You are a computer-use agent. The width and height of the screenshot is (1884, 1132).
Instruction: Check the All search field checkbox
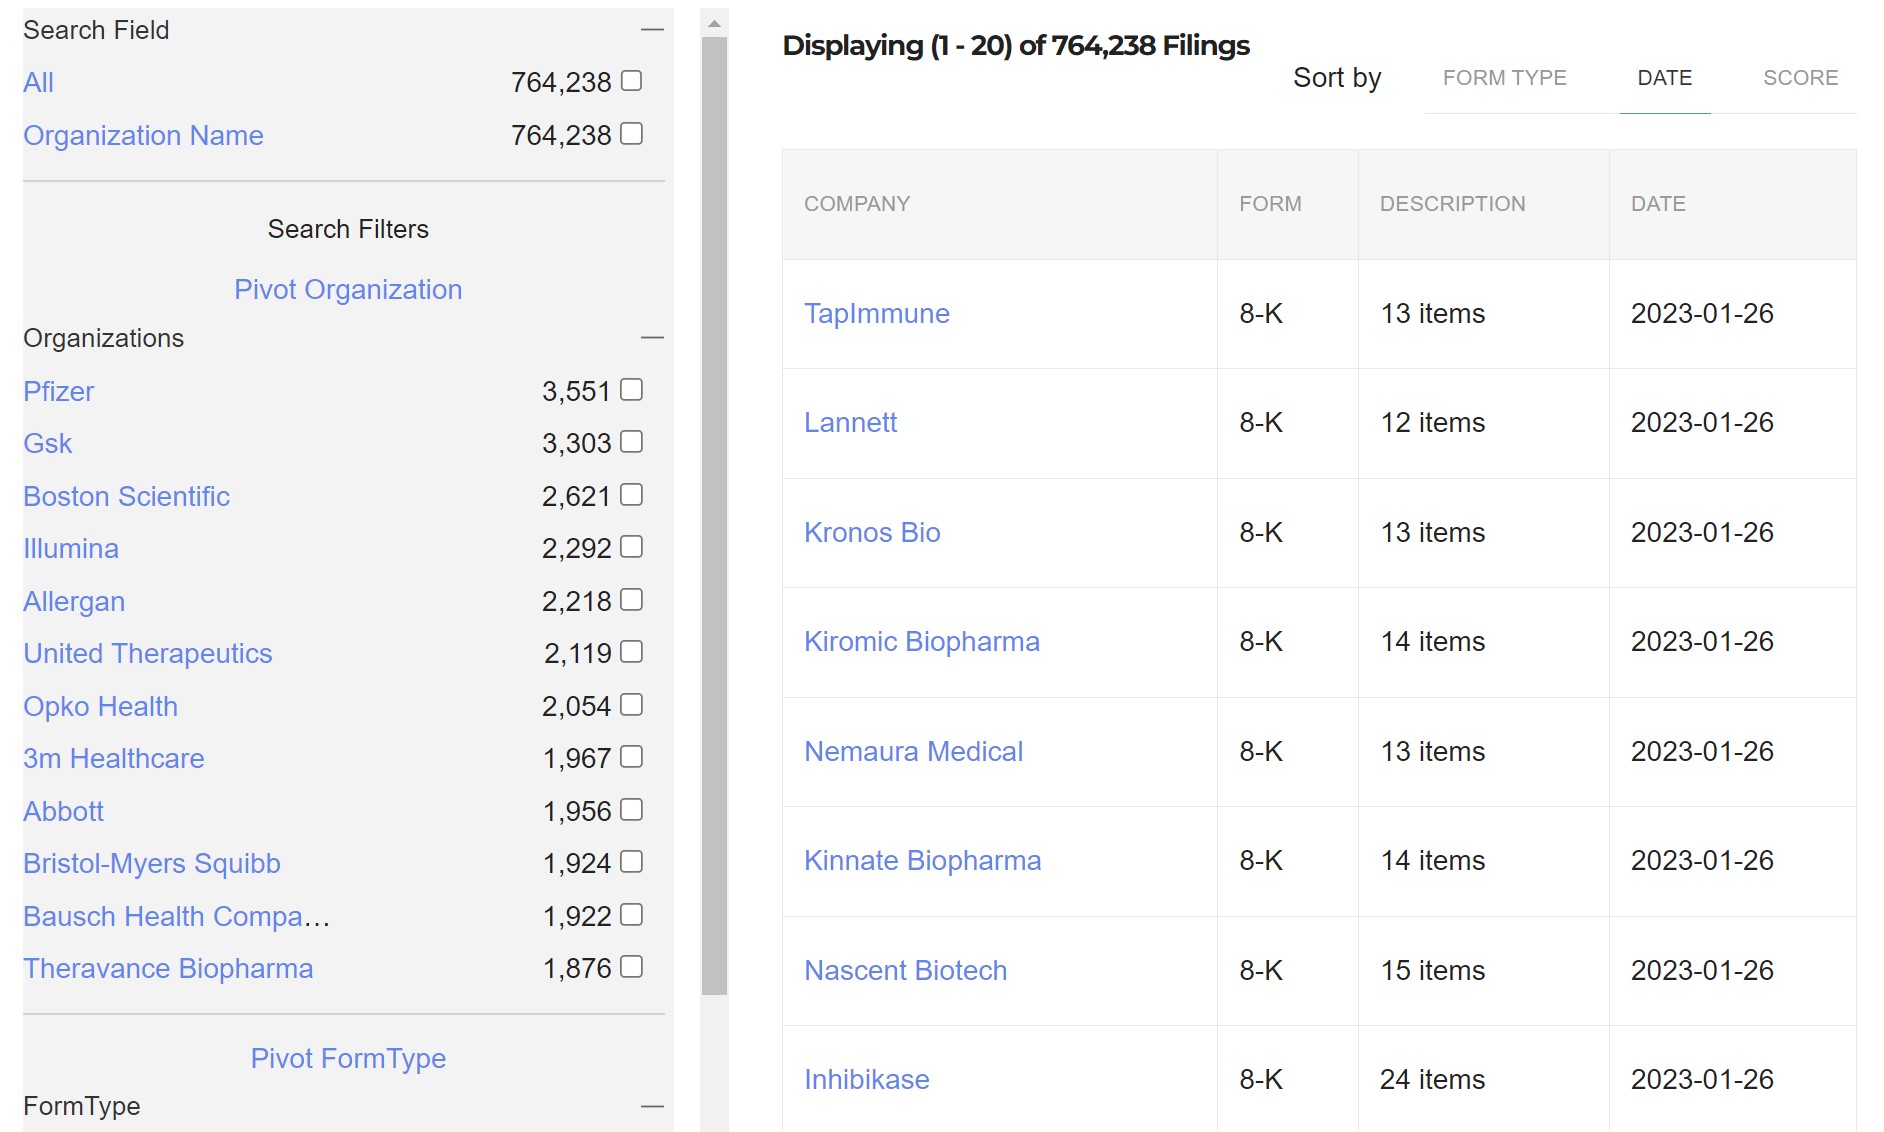631,80
